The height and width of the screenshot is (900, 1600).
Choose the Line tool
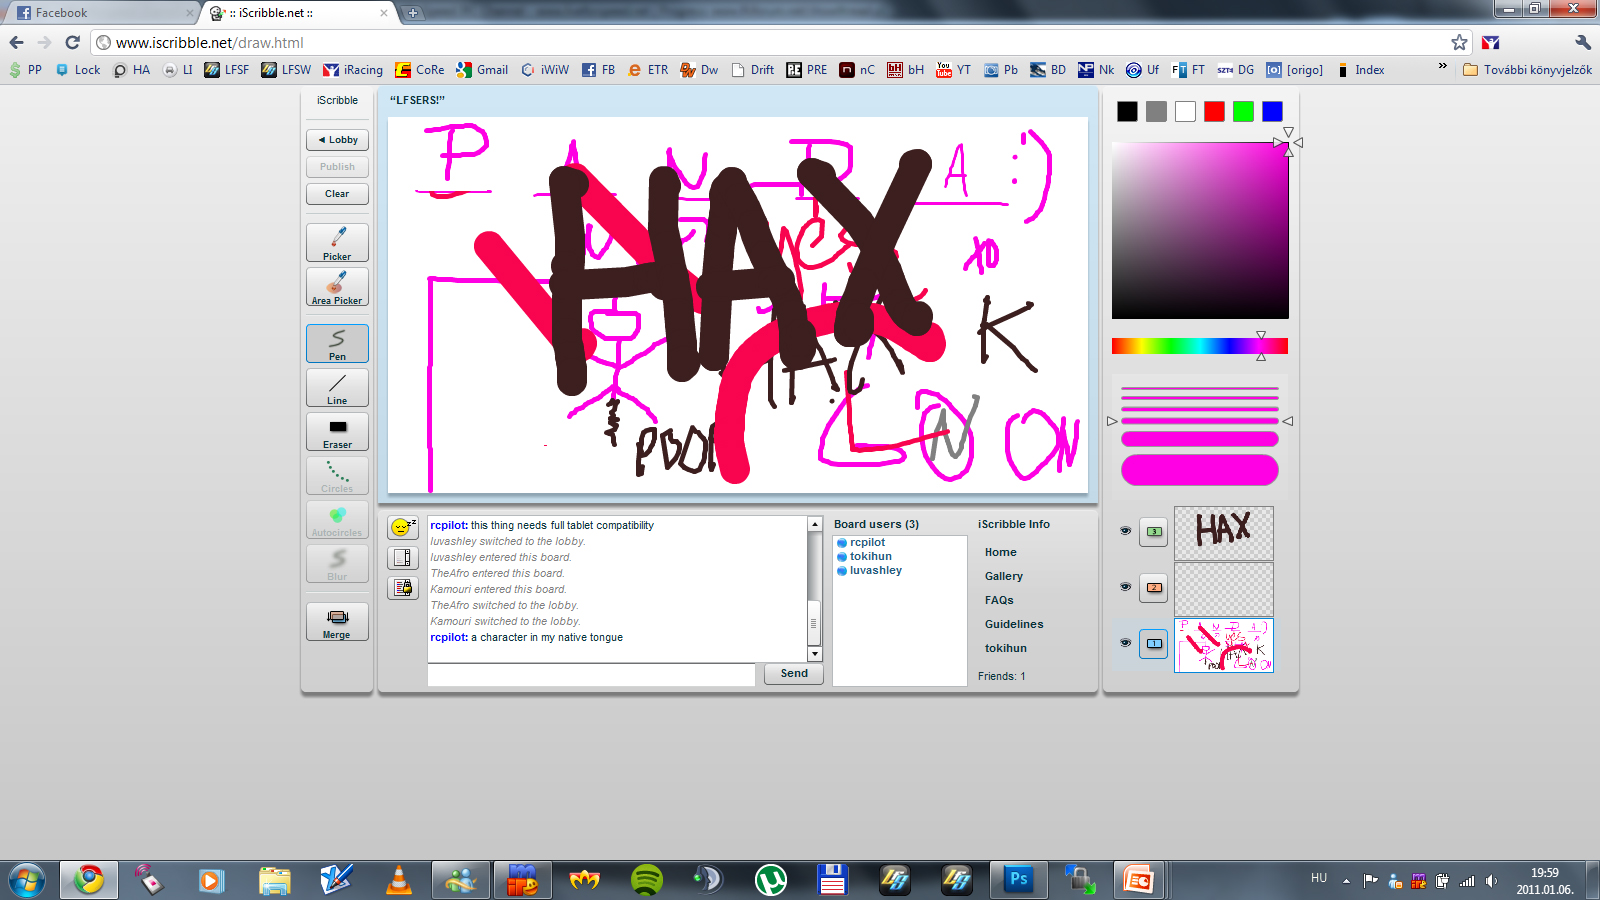tap(337, 387)
